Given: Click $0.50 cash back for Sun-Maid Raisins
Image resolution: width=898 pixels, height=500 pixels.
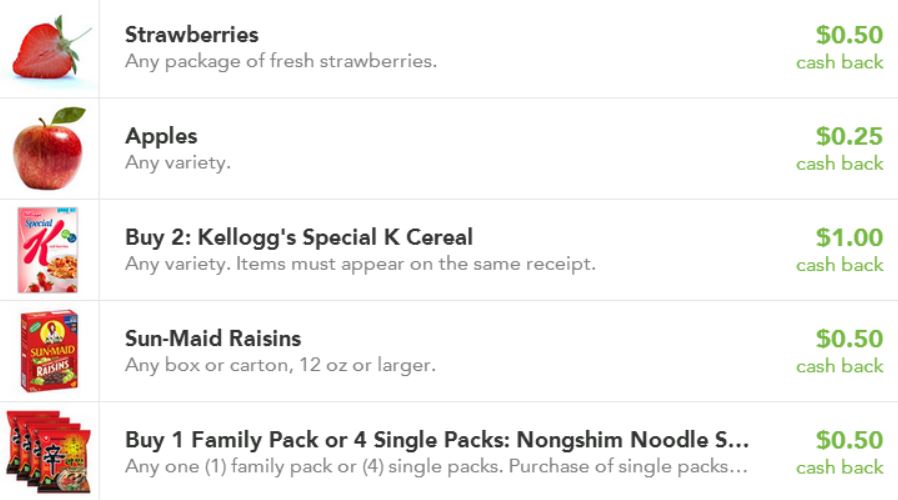Looking at the screenshot, I should 849,339.
